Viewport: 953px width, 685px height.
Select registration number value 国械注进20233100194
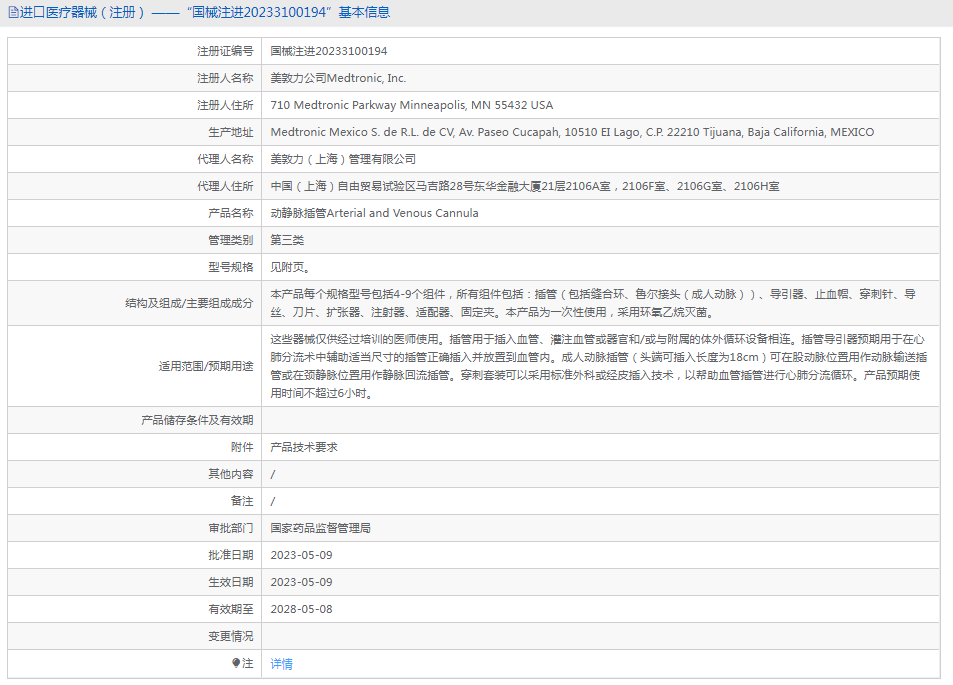click(329, 51)
